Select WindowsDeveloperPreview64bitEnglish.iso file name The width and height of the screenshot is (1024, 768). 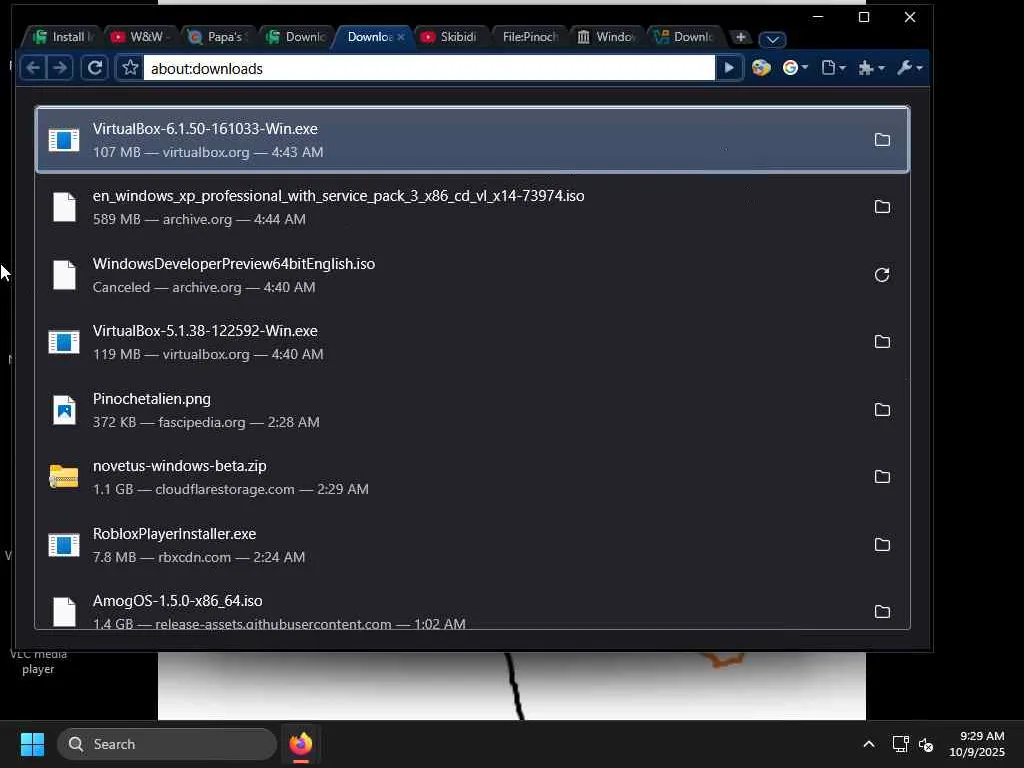234,264
